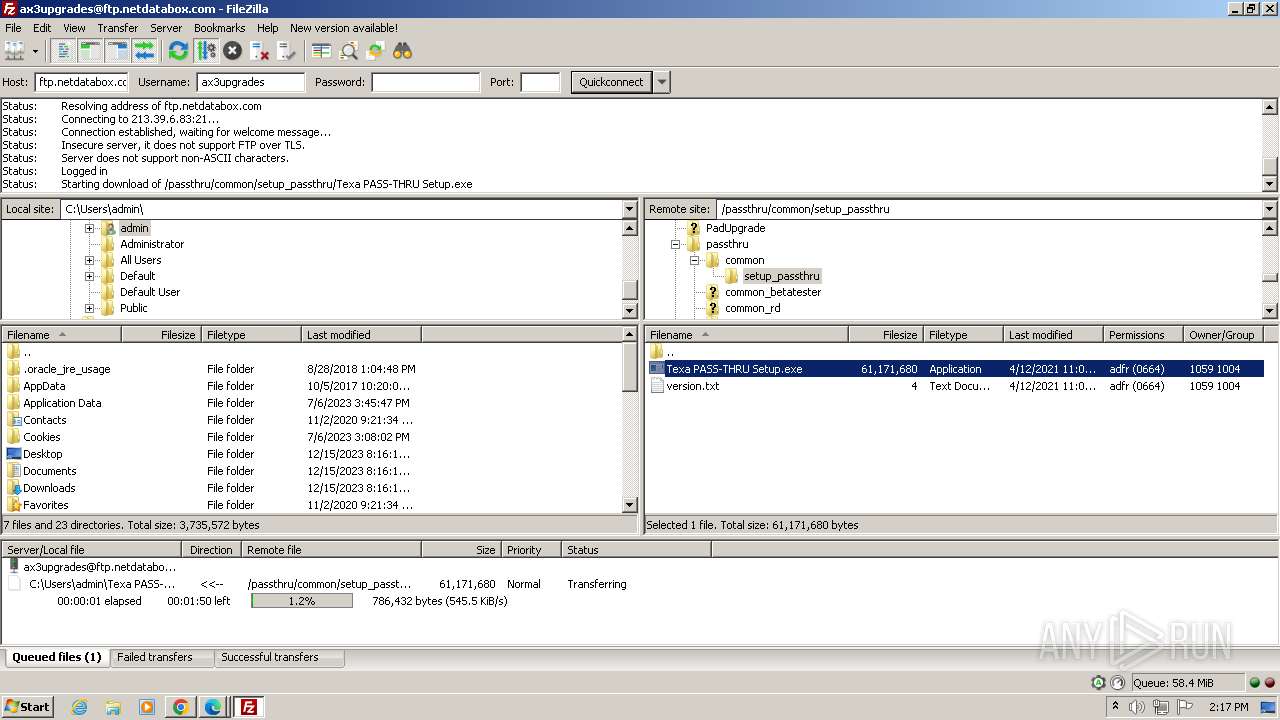Toggle directory comparison icon
Image resolution: width=1280 pixels, height=720 pixels.
321,51
